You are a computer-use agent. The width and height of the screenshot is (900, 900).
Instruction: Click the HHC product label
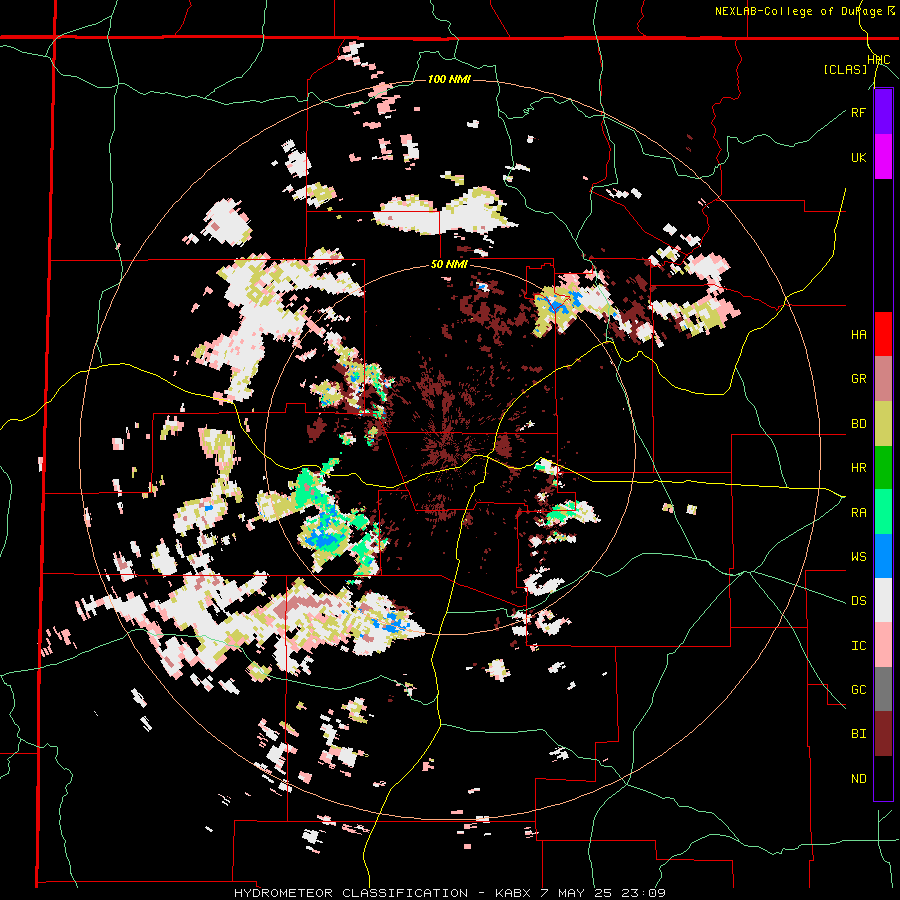point(879,60)
